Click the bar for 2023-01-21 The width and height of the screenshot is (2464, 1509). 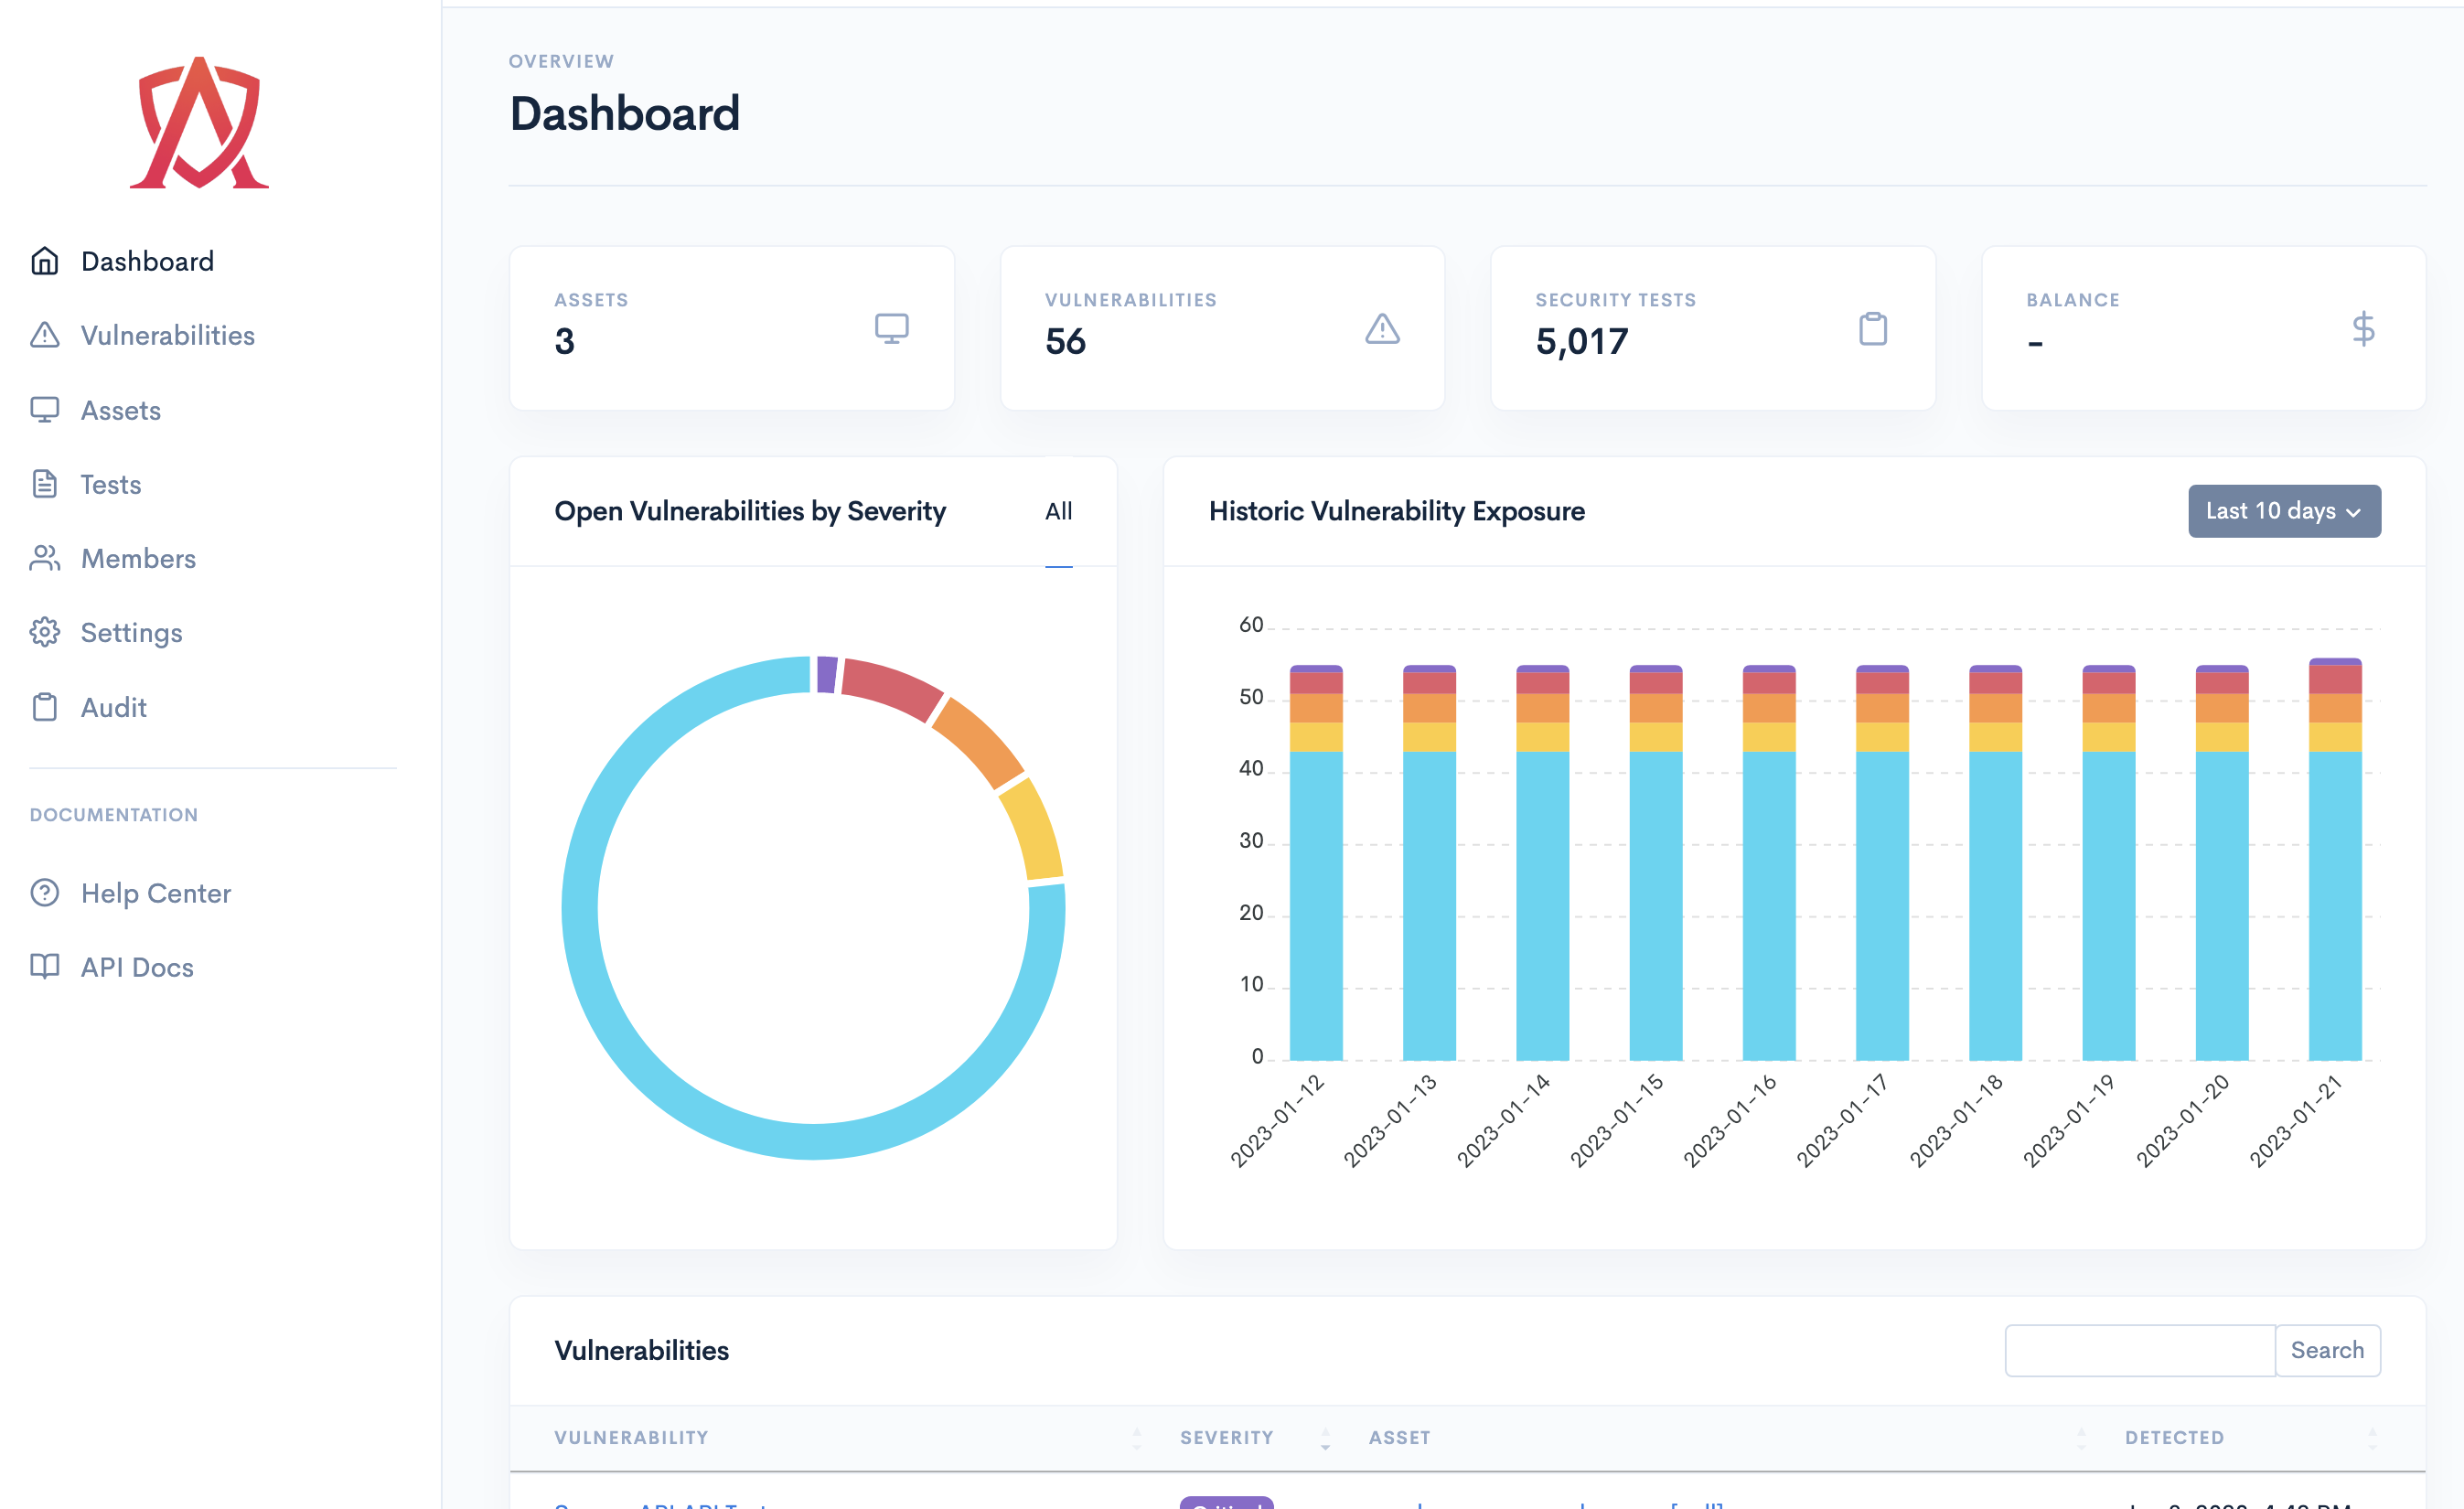pyautogui.click(x=2335, y=859)
